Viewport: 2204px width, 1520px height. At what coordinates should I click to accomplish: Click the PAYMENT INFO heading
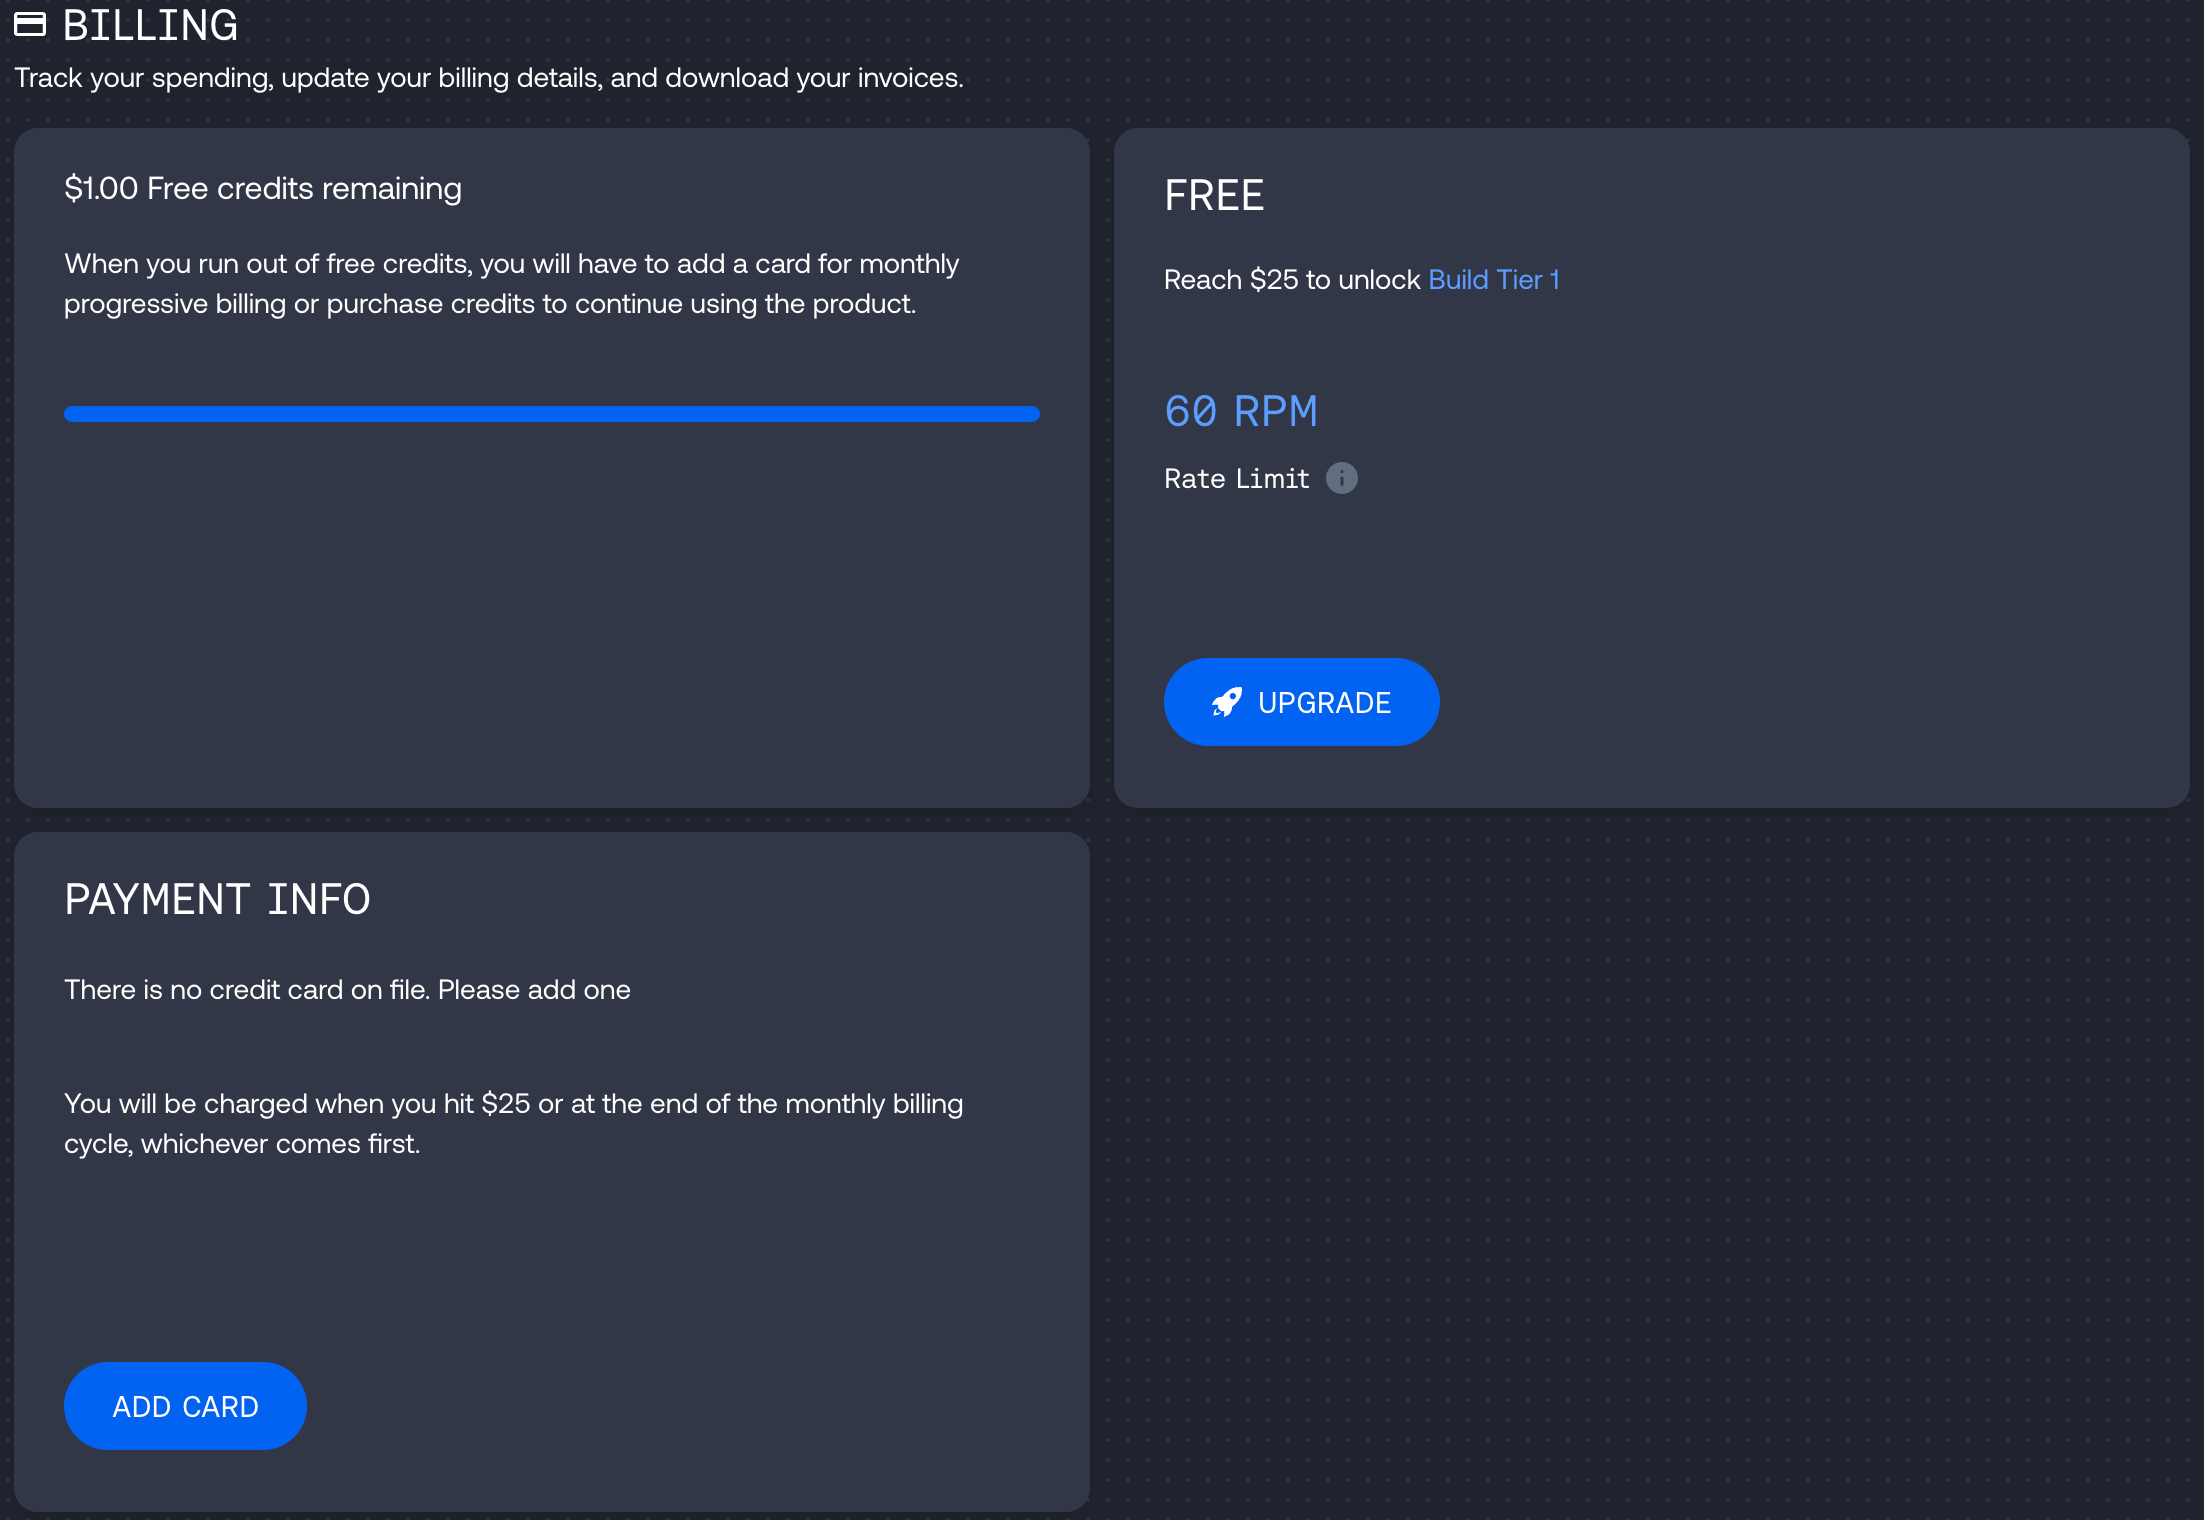[217, 899]
